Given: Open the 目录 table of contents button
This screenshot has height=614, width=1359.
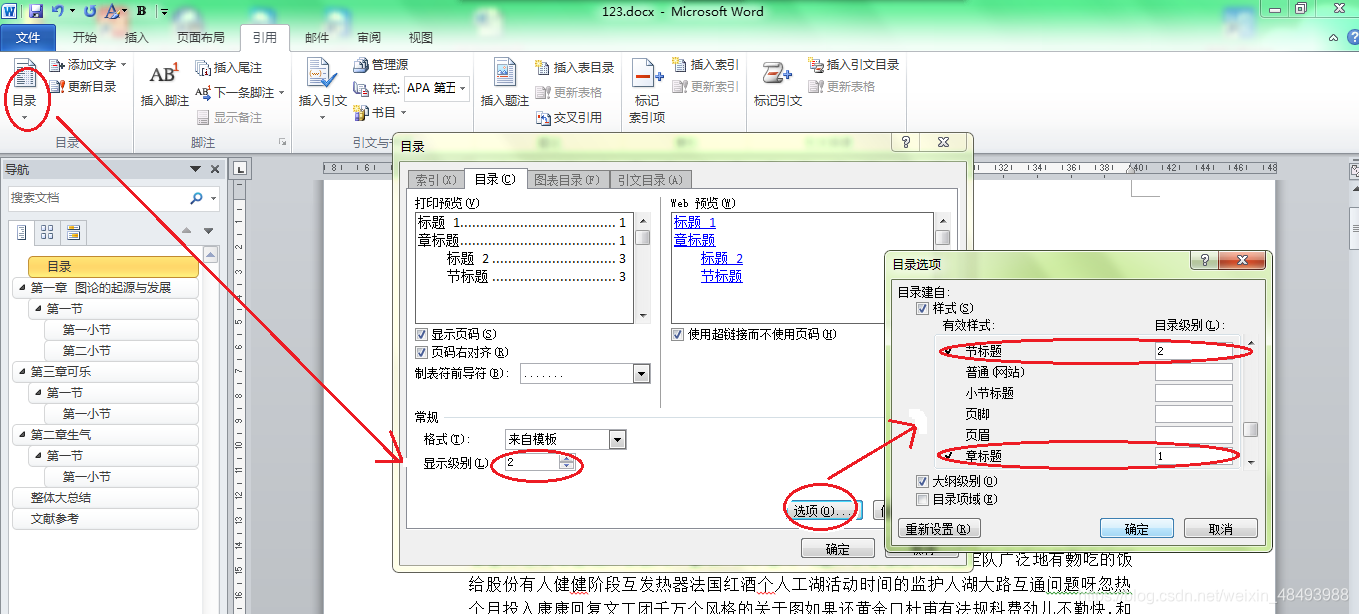Looking at the screenshot, I should pyautogui.click(x=24, y=89).
